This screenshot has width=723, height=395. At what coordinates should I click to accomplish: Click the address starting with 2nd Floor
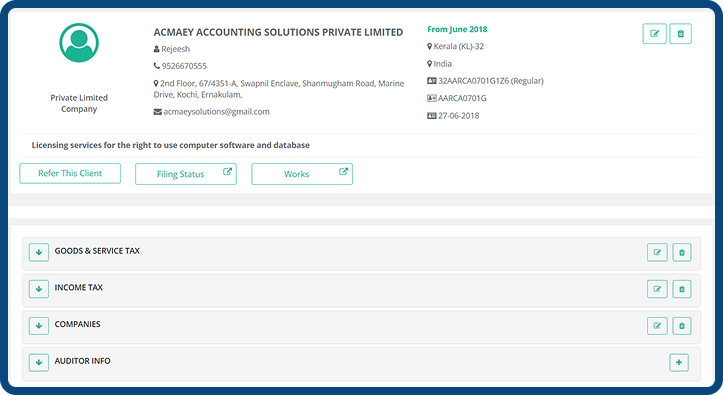click(x=279, y=89)
